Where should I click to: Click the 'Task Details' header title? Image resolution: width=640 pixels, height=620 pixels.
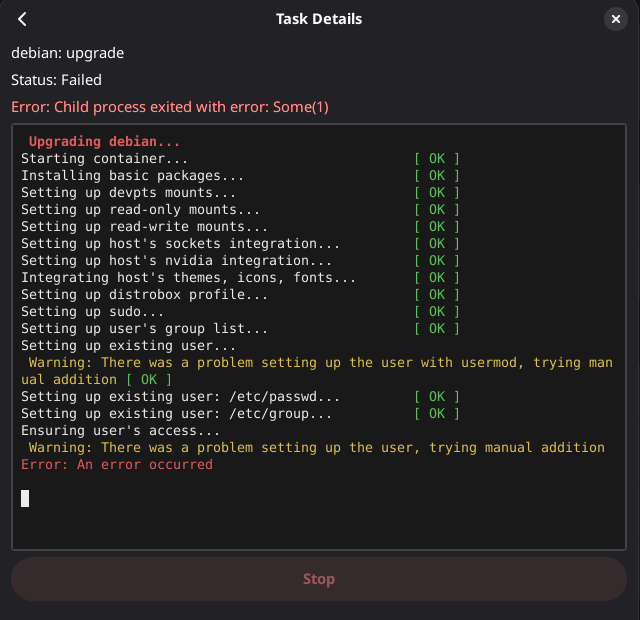click(x=319, y=19)
